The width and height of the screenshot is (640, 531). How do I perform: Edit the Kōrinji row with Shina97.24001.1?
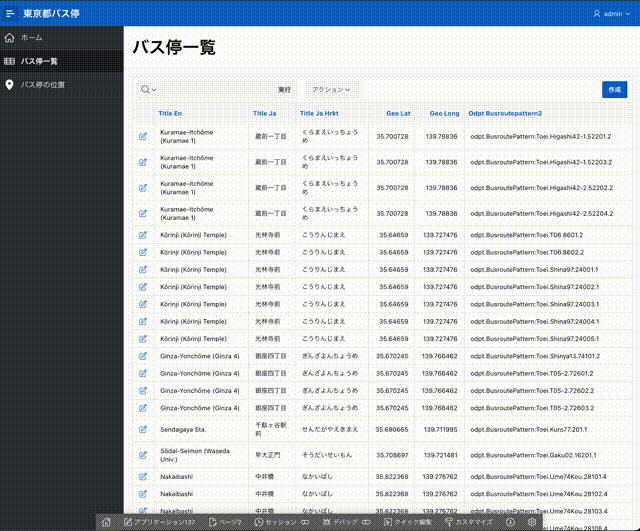click(143, 269)
